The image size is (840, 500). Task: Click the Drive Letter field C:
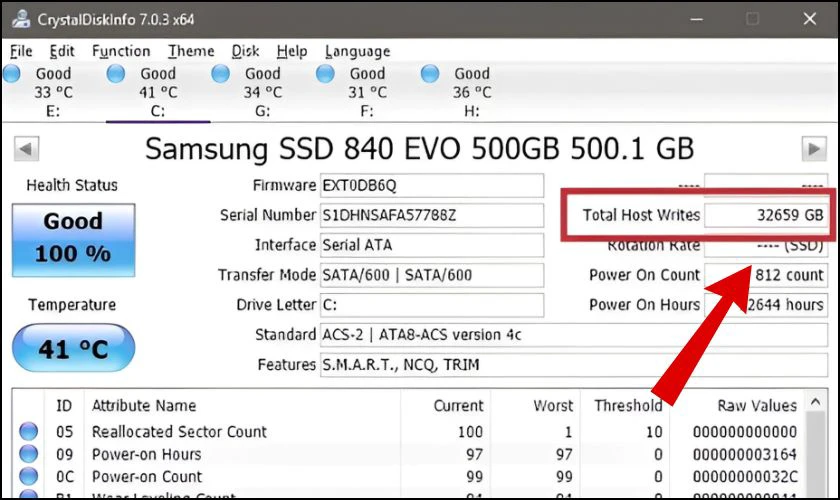click(x=432, y=305)
